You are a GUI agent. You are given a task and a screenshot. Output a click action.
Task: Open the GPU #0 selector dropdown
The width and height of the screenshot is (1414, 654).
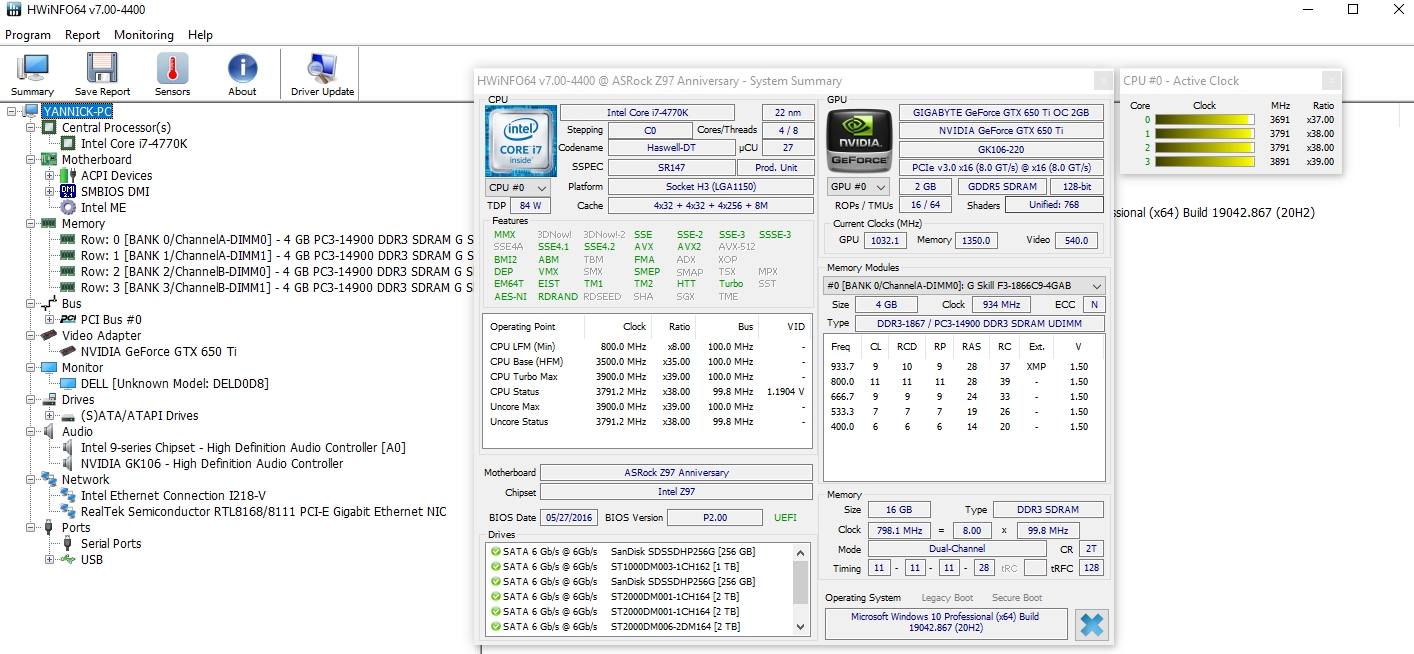[858, 187]
